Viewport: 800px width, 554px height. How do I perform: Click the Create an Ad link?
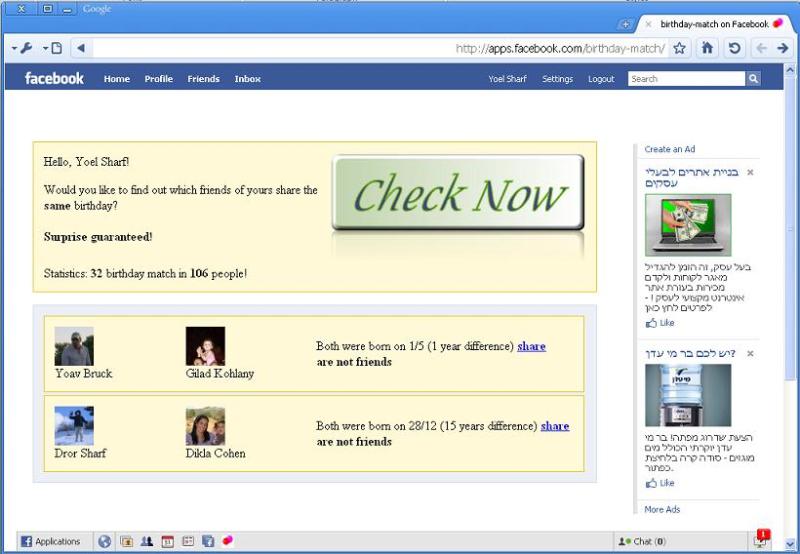pos(669,149)
